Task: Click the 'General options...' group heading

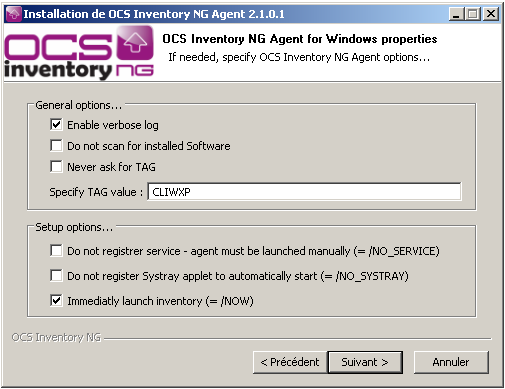Action: (x=79, y=105)
